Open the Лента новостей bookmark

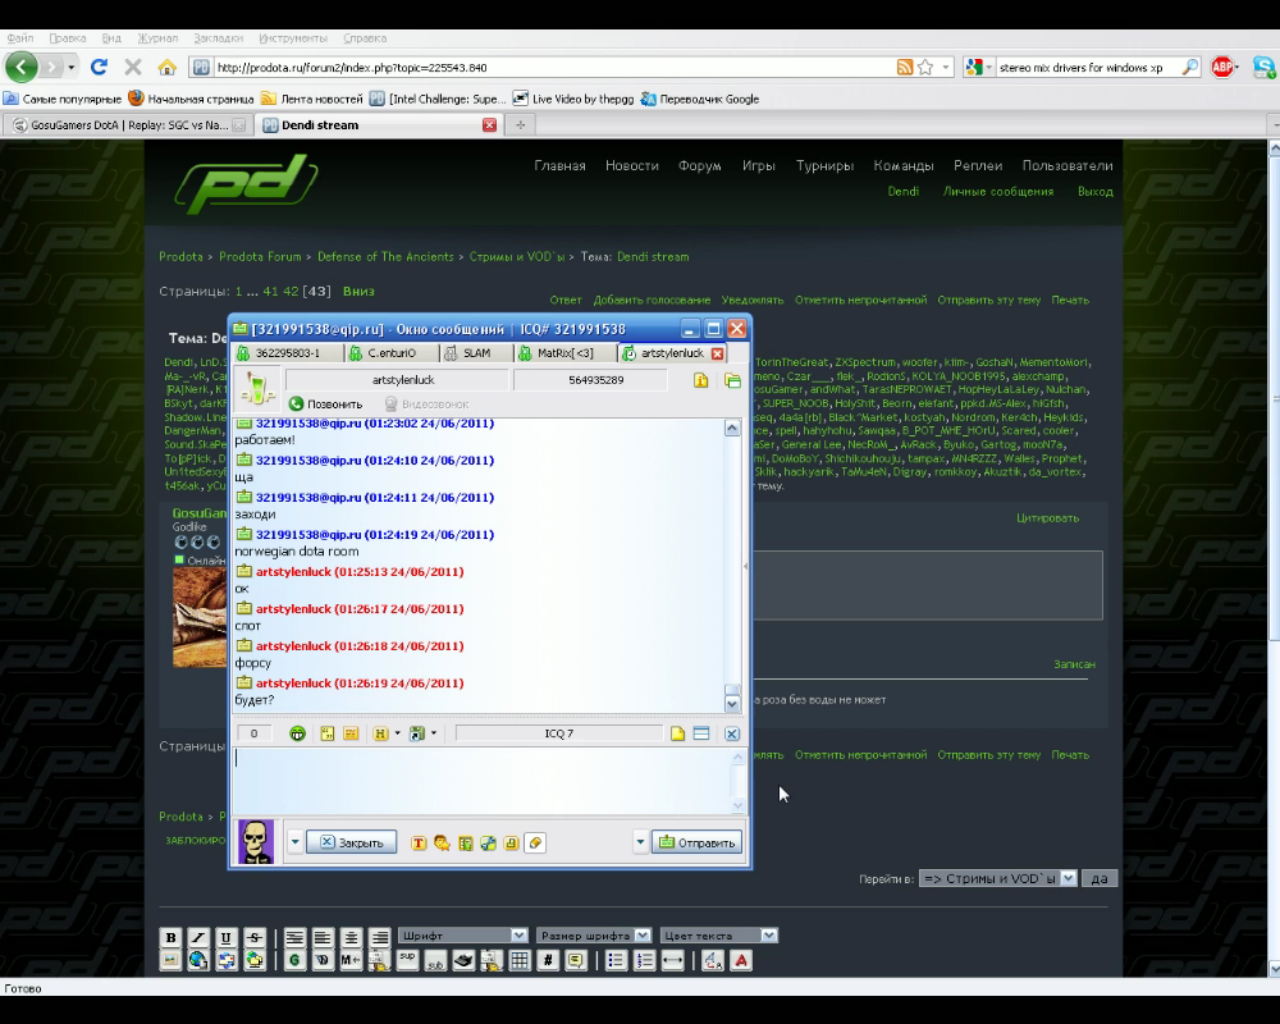click(x=312, y=99)
